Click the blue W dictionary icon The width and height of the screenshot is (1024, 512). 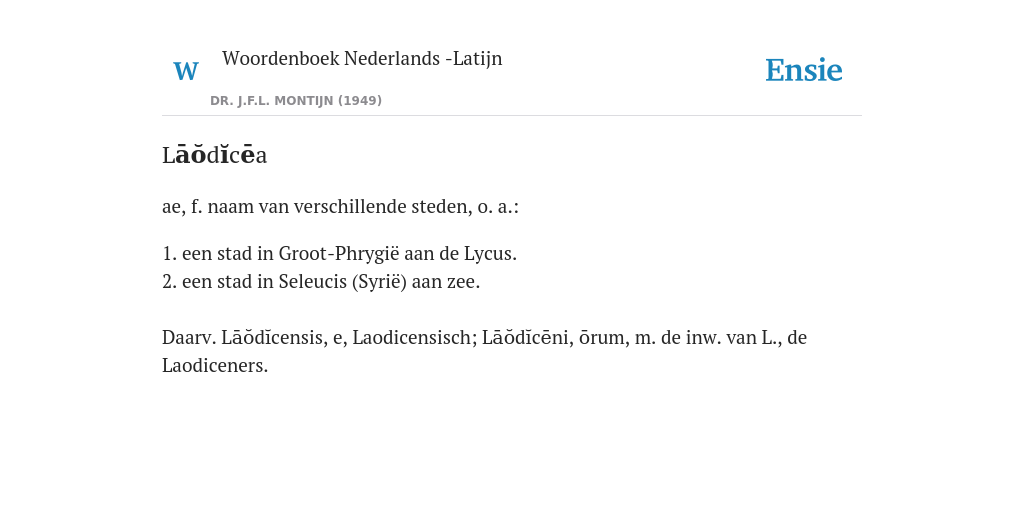185,71
